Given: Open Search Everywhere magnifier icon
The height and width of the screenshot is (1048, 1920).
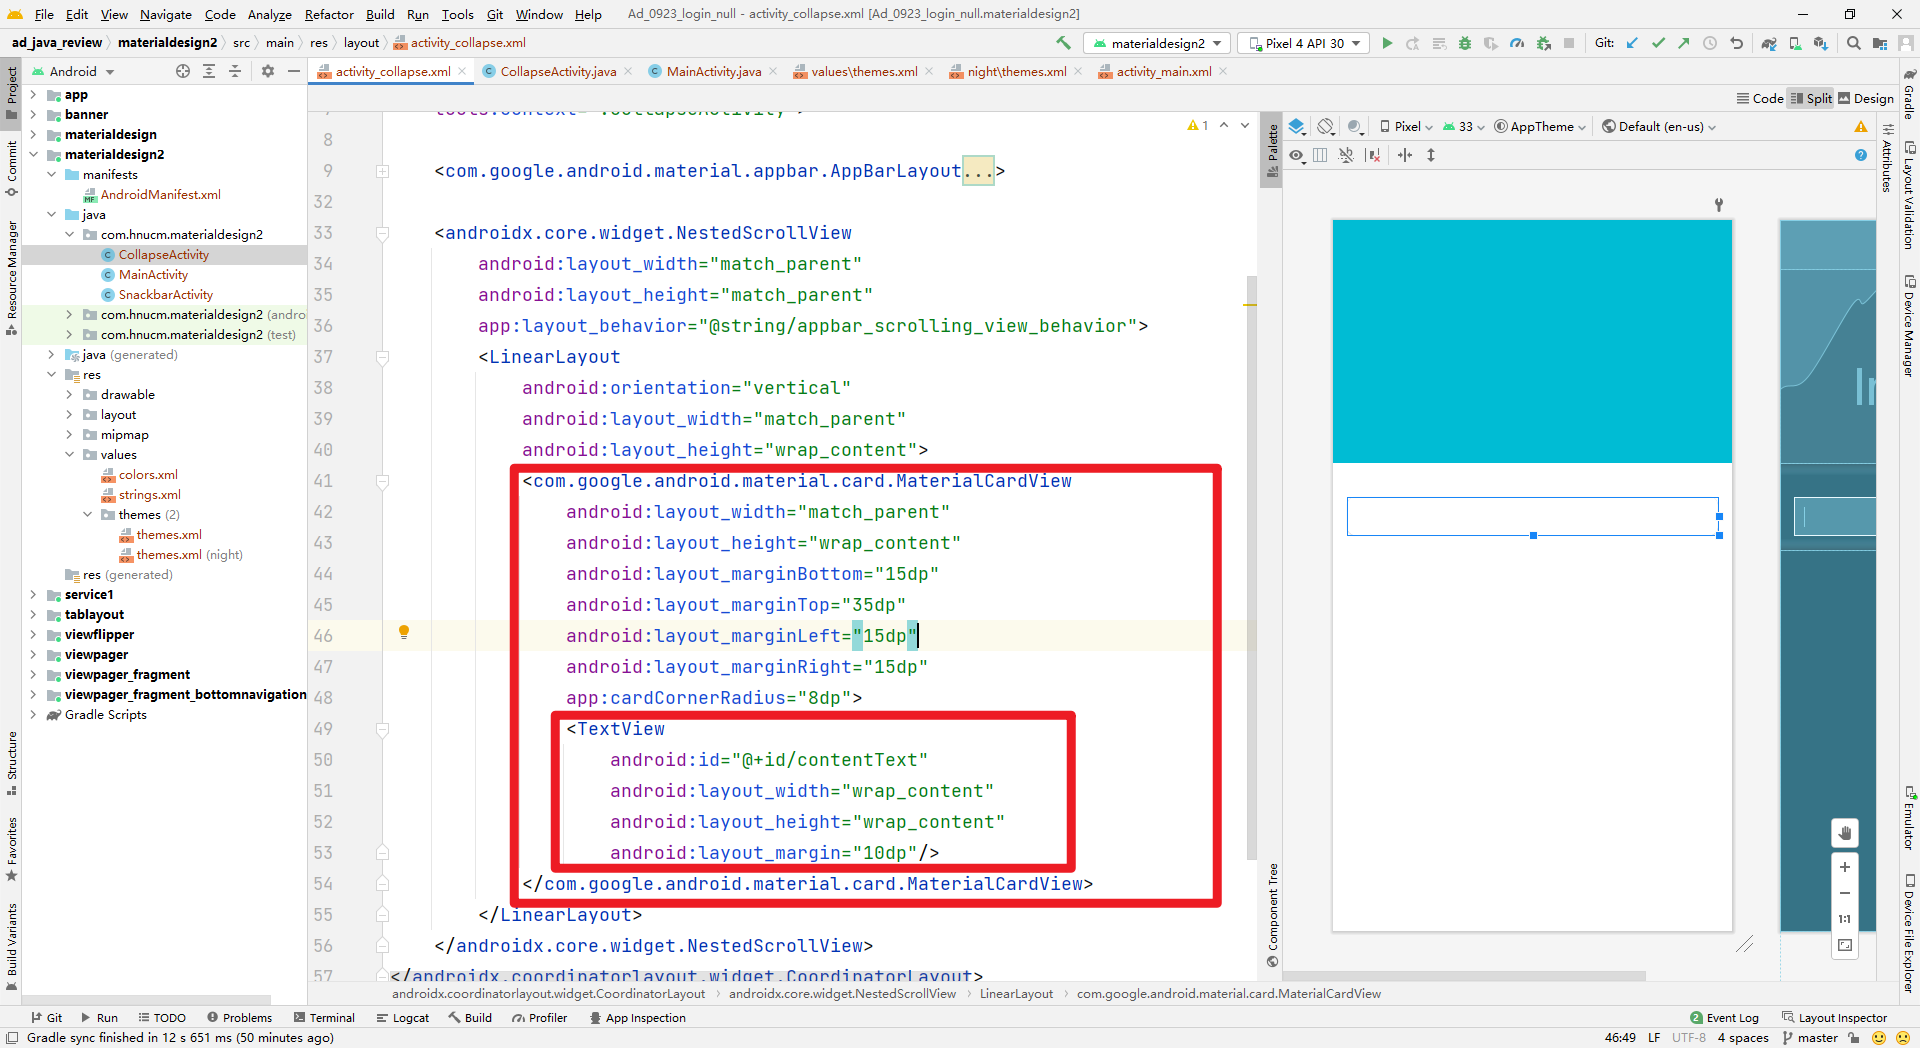Looking at the screenshot, I should point(1854,43).
